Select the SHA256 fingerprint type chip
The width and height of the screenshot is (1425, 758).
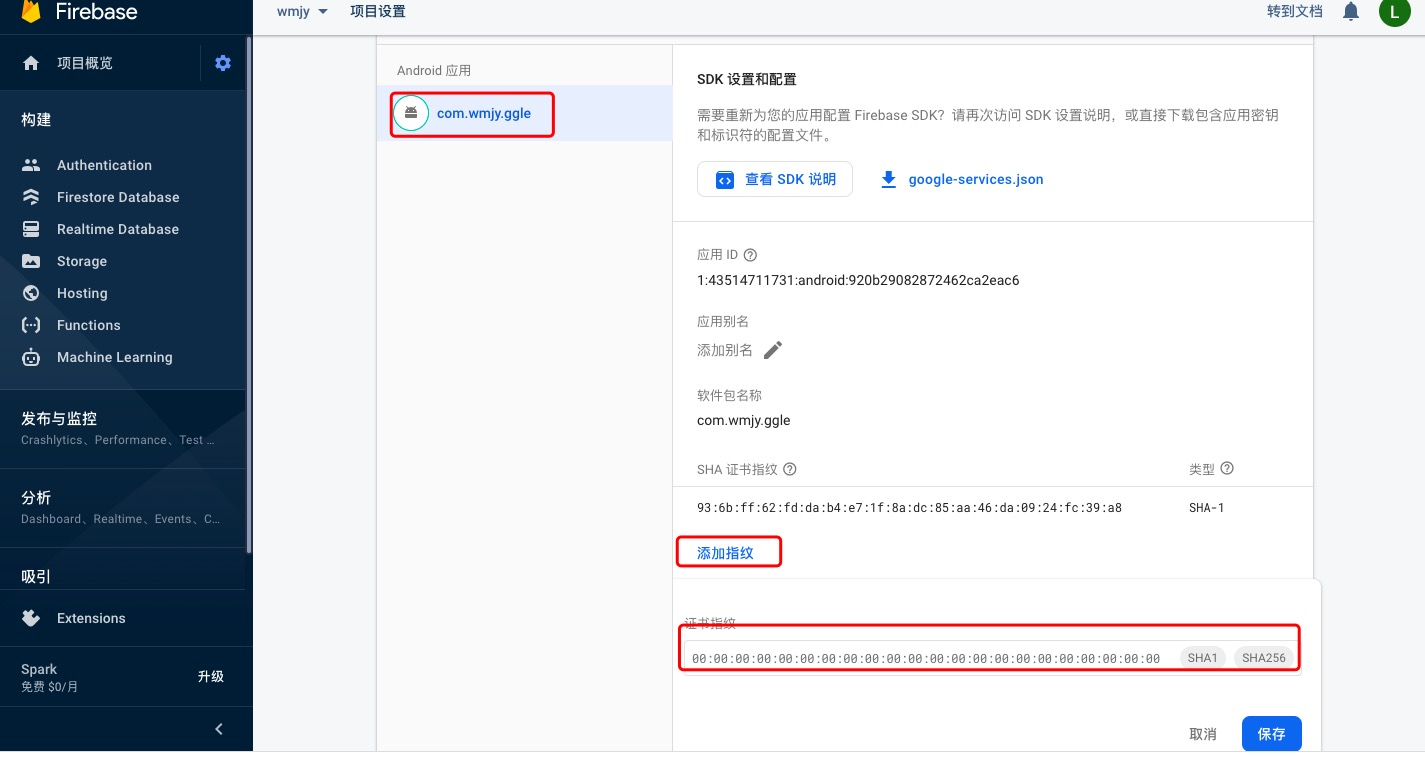coord(1263,657)
